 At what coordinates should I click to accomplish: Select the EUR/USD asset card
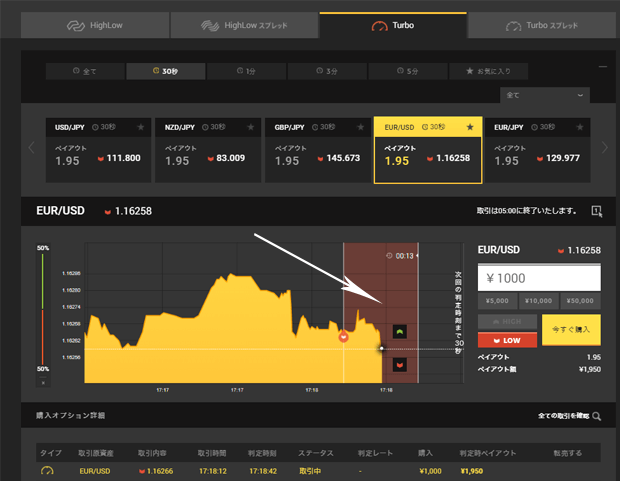click(x=428, y=150)
